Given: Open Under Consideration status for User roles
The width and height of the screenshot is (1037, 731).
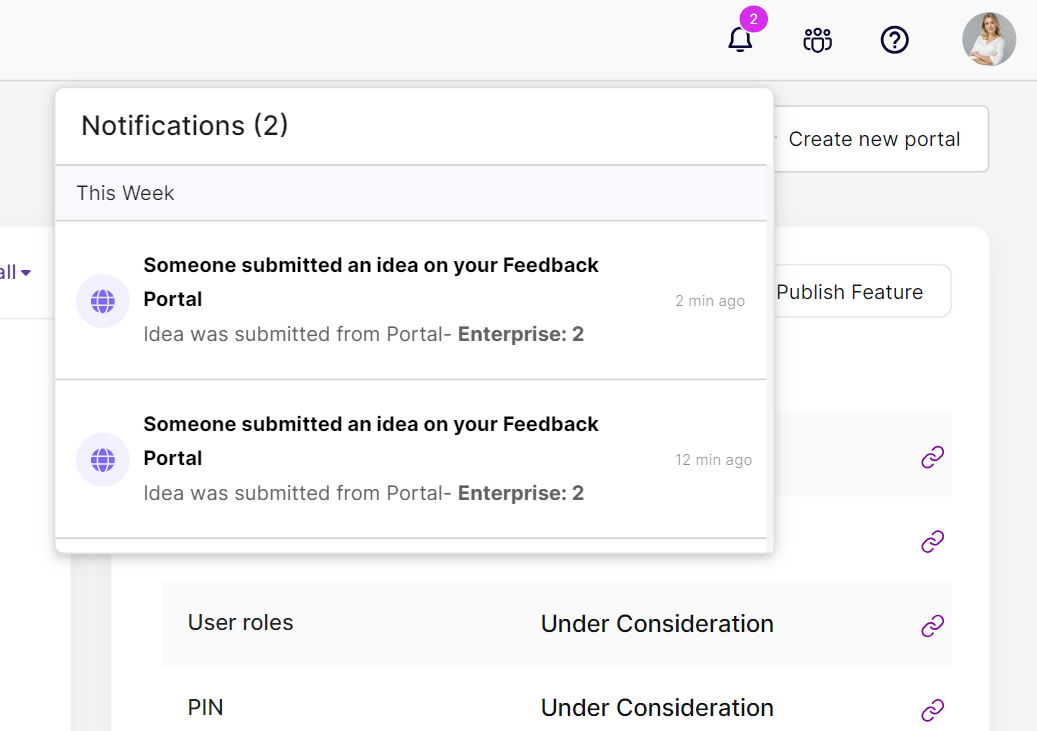Looking at the screenshot, I should coord(657,624).
